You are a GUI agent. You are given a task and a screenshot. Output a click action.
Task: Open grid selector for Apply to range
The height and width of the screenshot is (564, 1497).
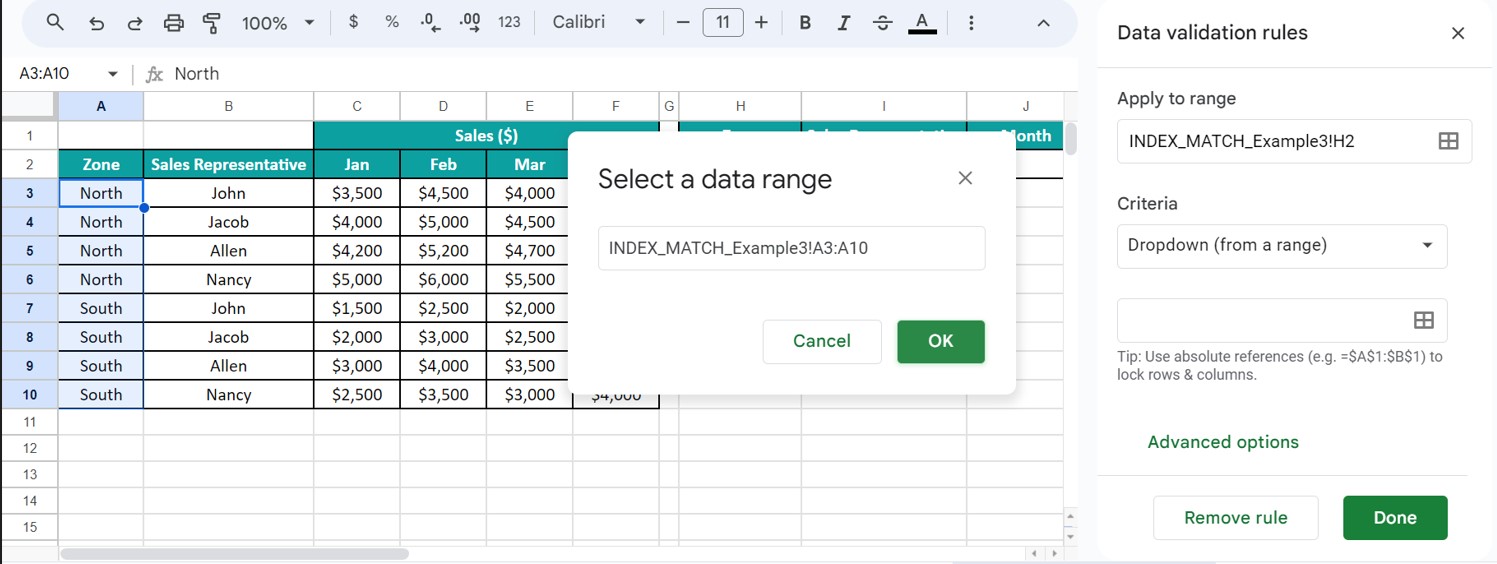click(1448, 141)
